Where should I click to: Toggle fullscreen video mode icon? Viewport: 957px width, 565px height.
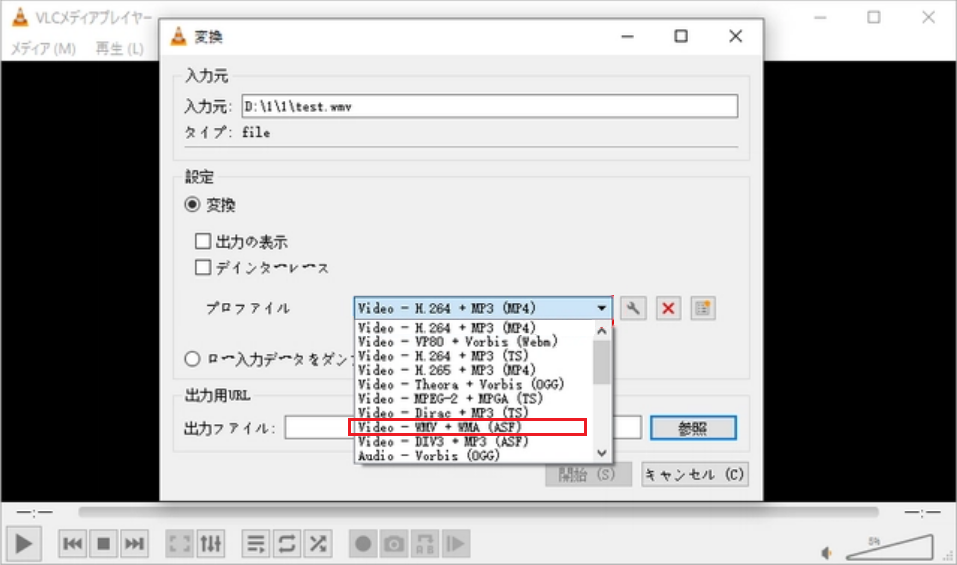(179, 543)
